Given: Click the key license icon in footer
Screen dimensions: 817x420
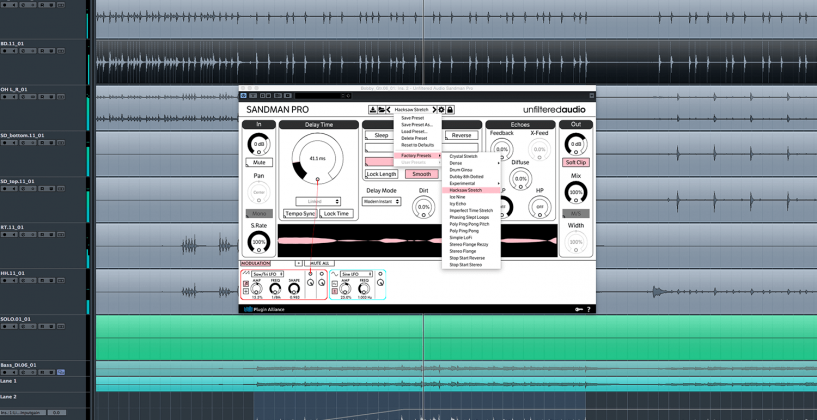Looking at the screenshot, I should (x=578, y=309).
